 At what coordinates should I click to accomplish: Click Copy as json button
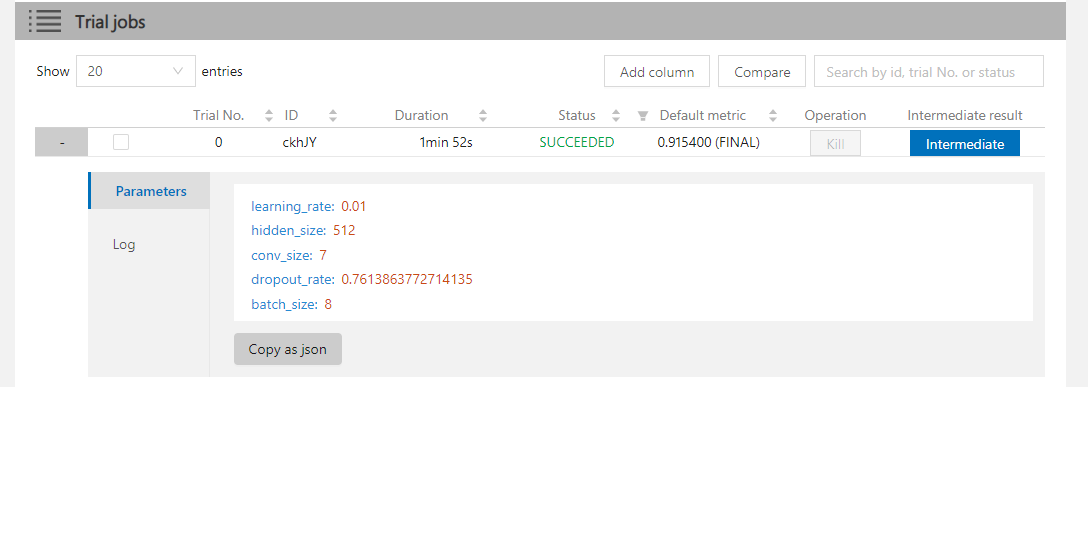click(x=287, y=349)
